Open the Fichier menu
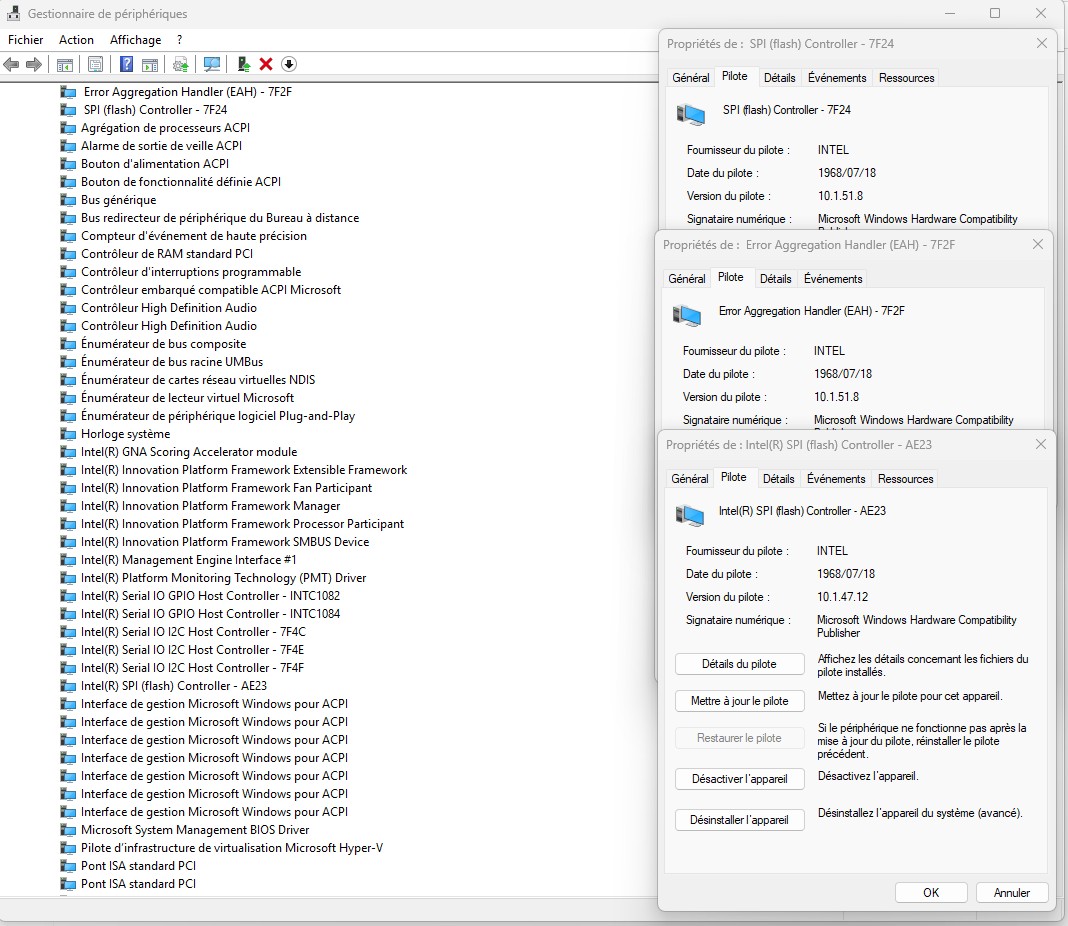This screenshot has height=926, width=1068. pyautogui.click(x=26, y=40)
